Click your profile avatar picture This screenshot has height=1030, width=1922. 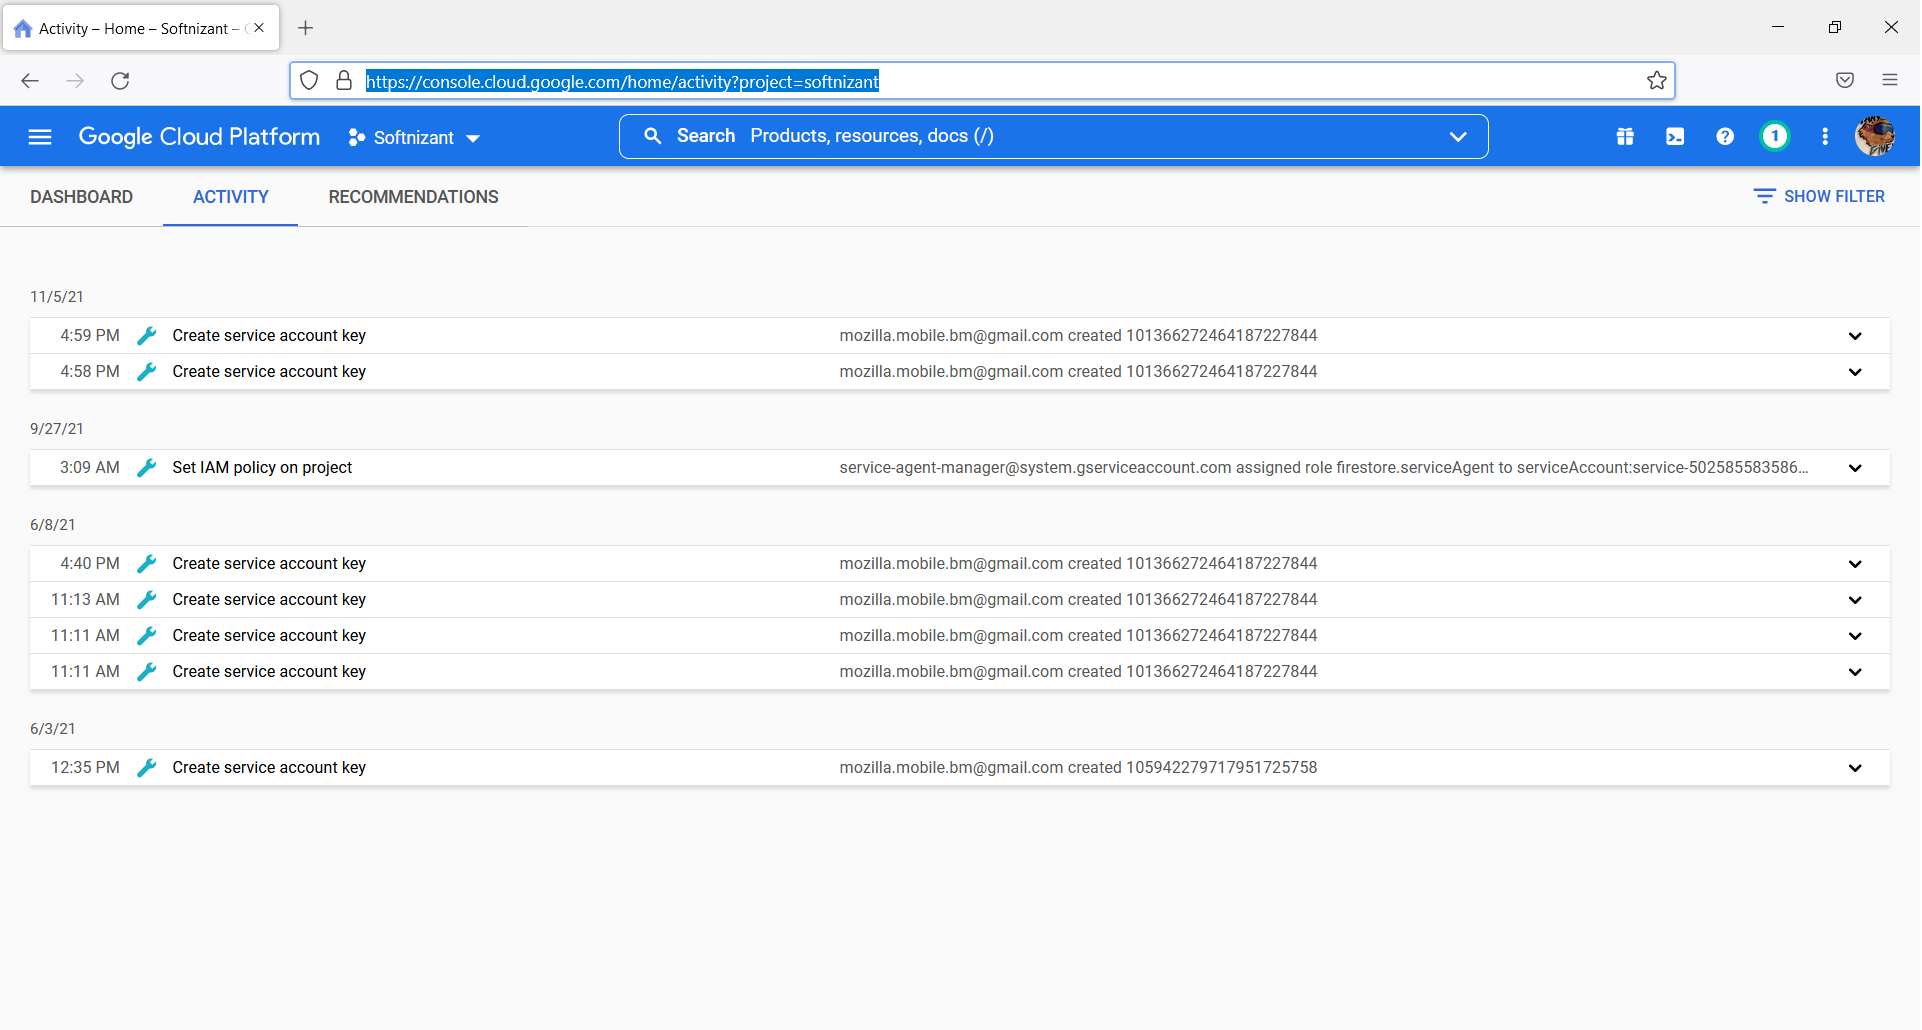1876,136
